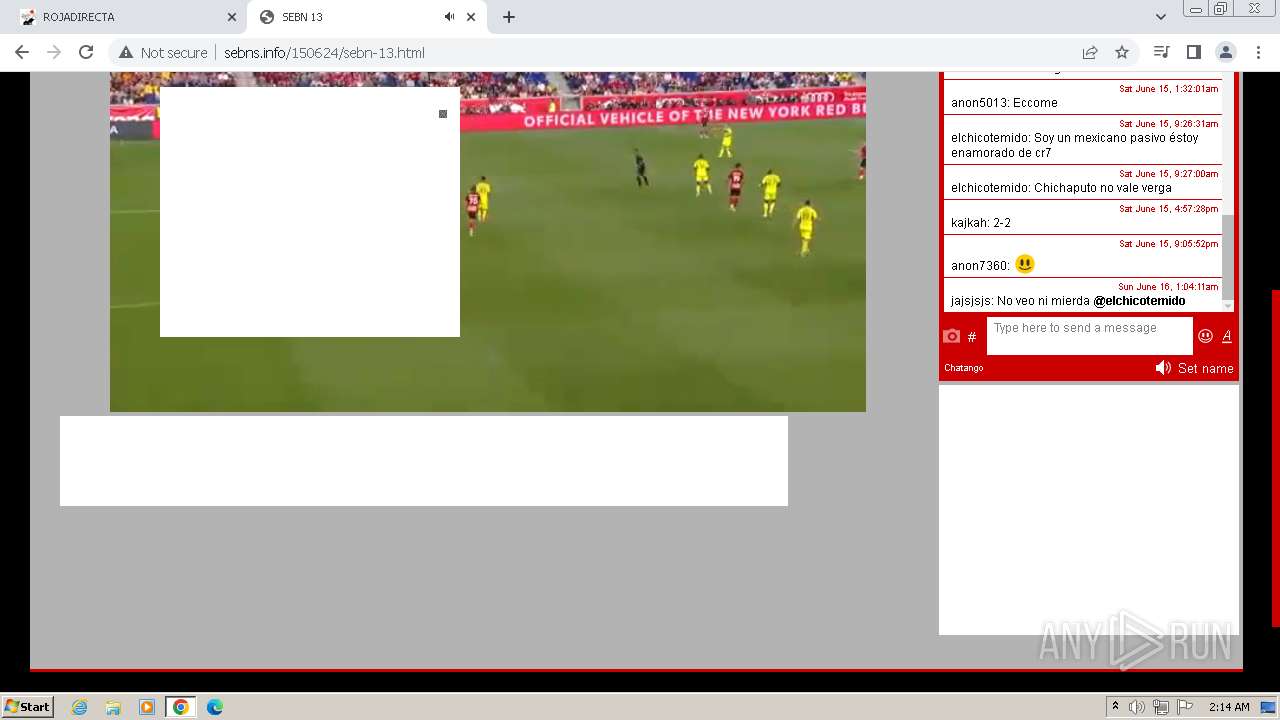Reload the current page
The image size is (1280, 720).
(x=86, y=52)
